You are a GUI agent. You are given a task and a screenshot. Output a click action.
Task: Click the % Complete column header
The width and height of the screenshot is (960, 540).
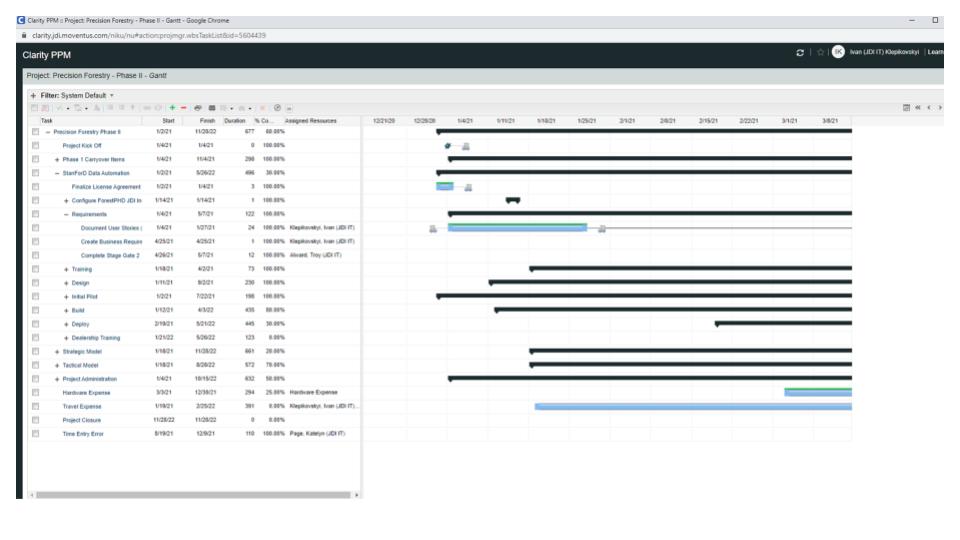[263, 121]
